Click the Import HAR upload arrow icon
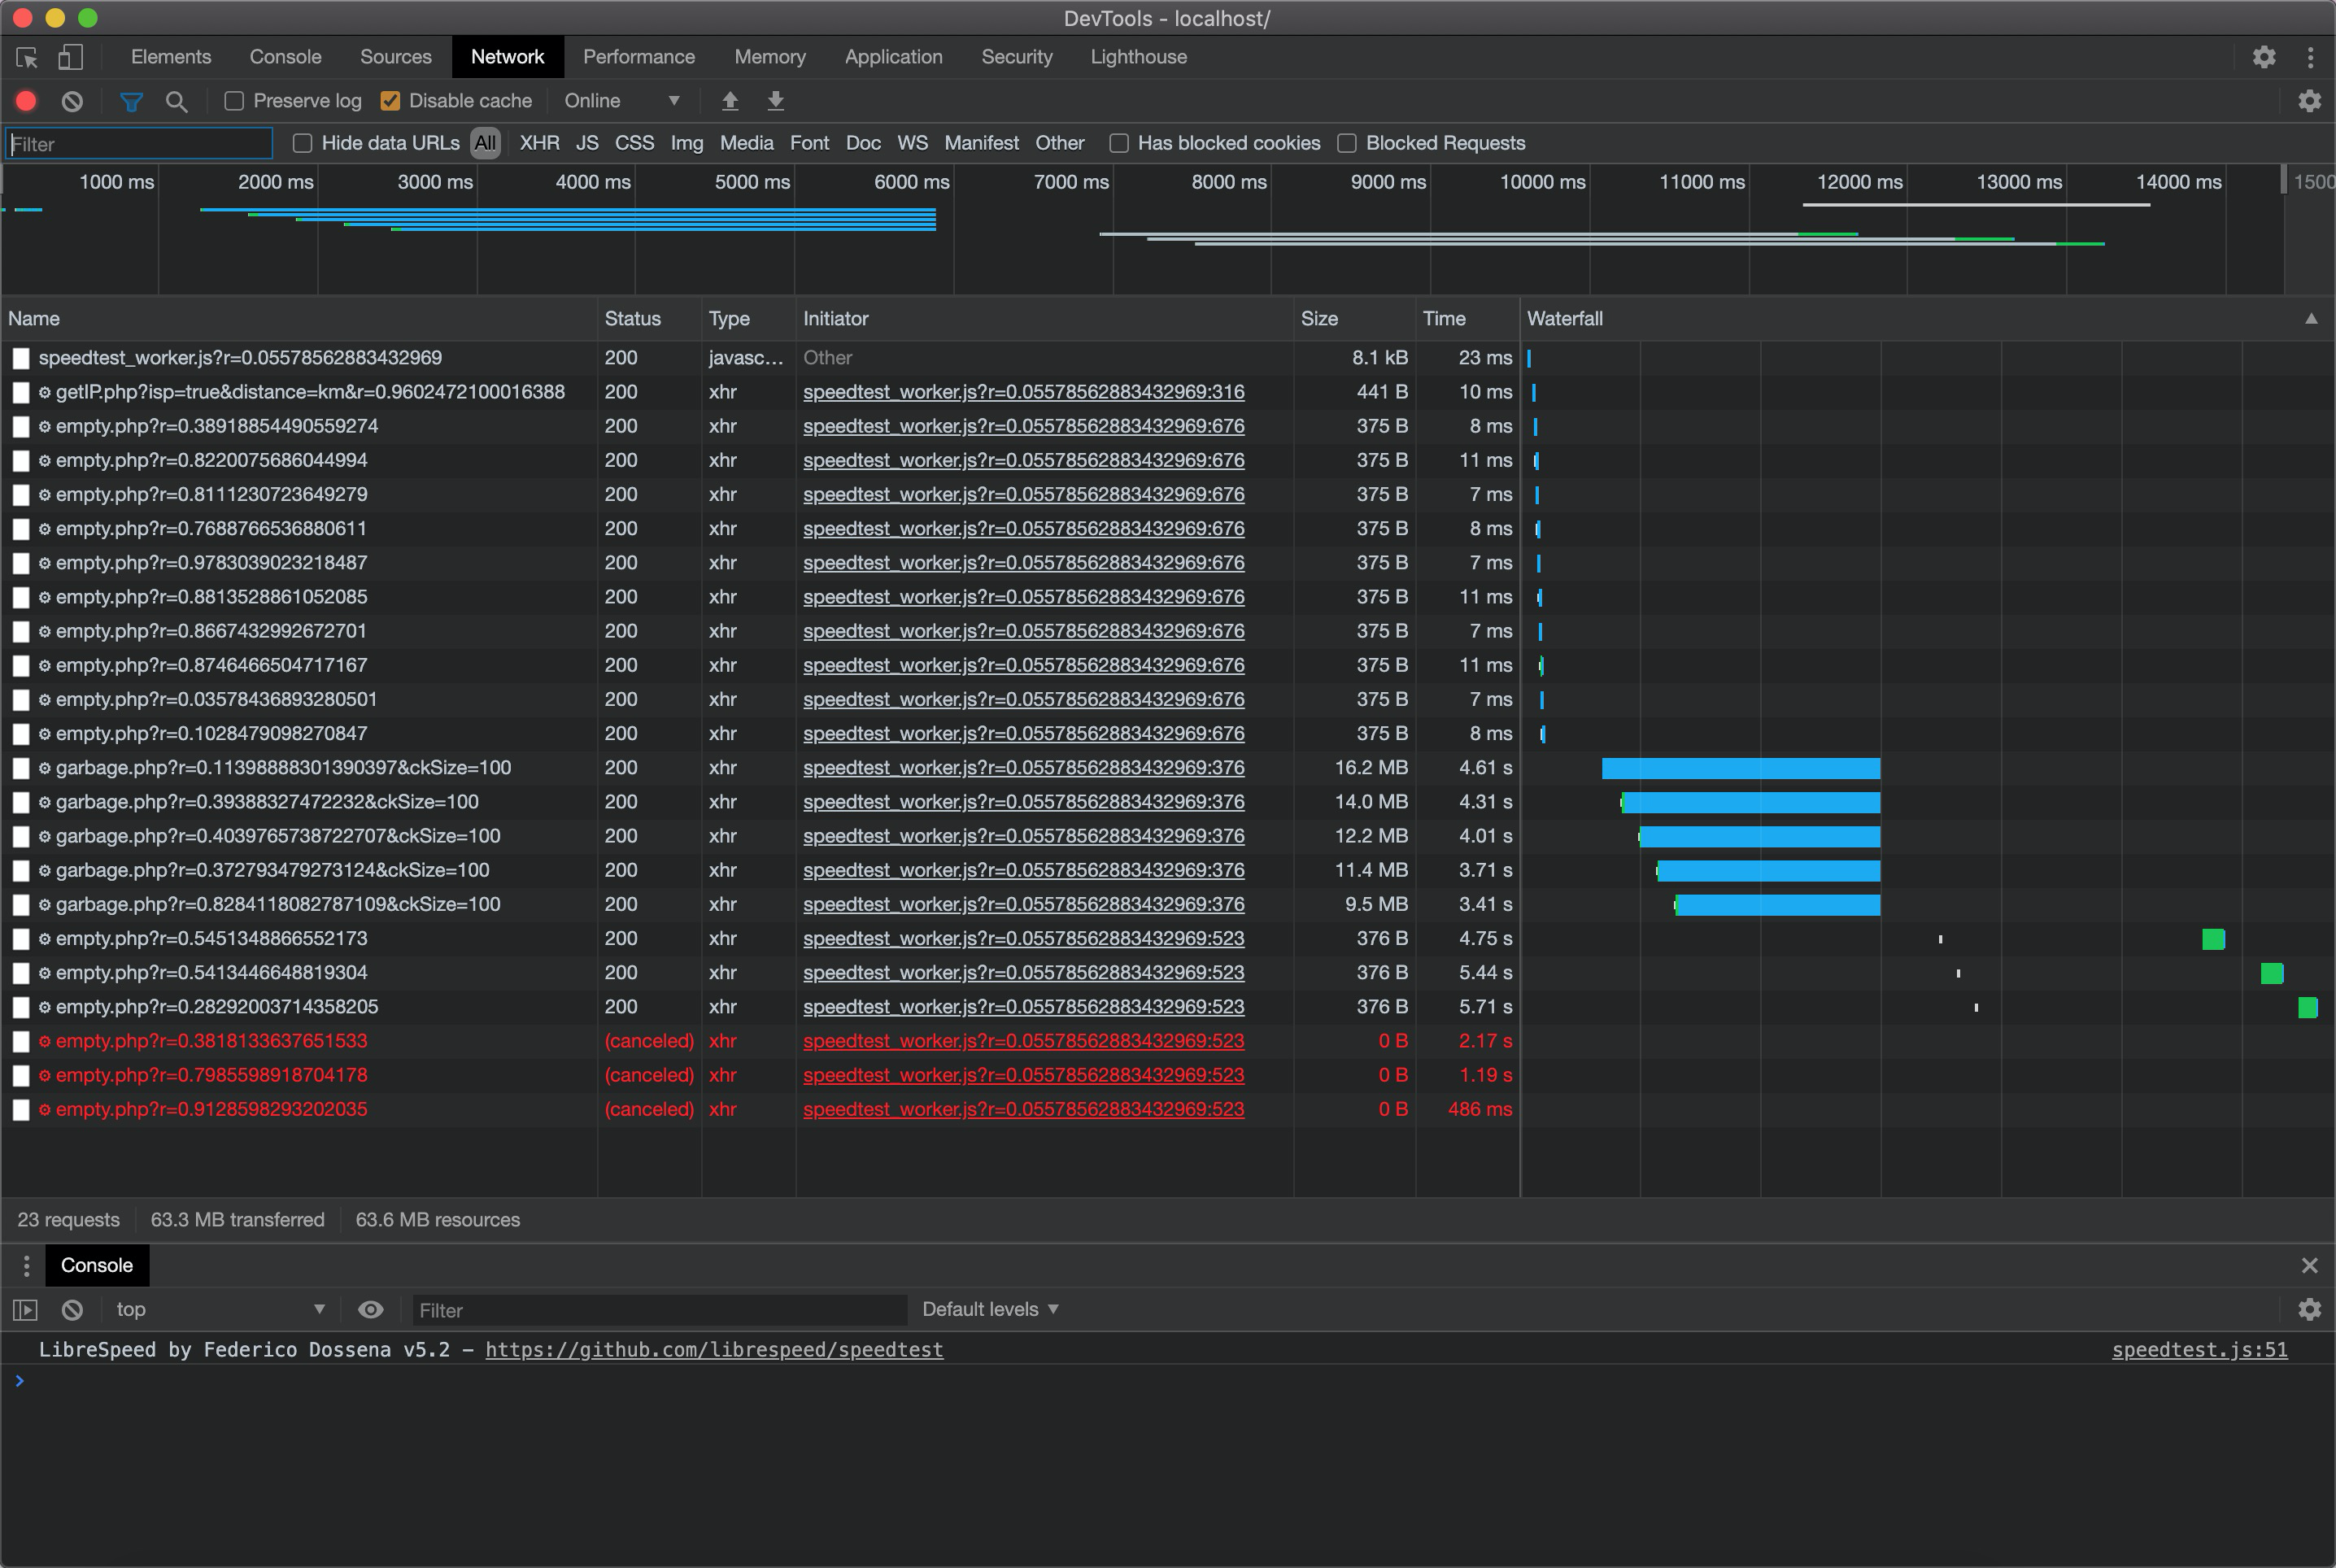Viewport: 2336px width, 1568px height. 730,101
